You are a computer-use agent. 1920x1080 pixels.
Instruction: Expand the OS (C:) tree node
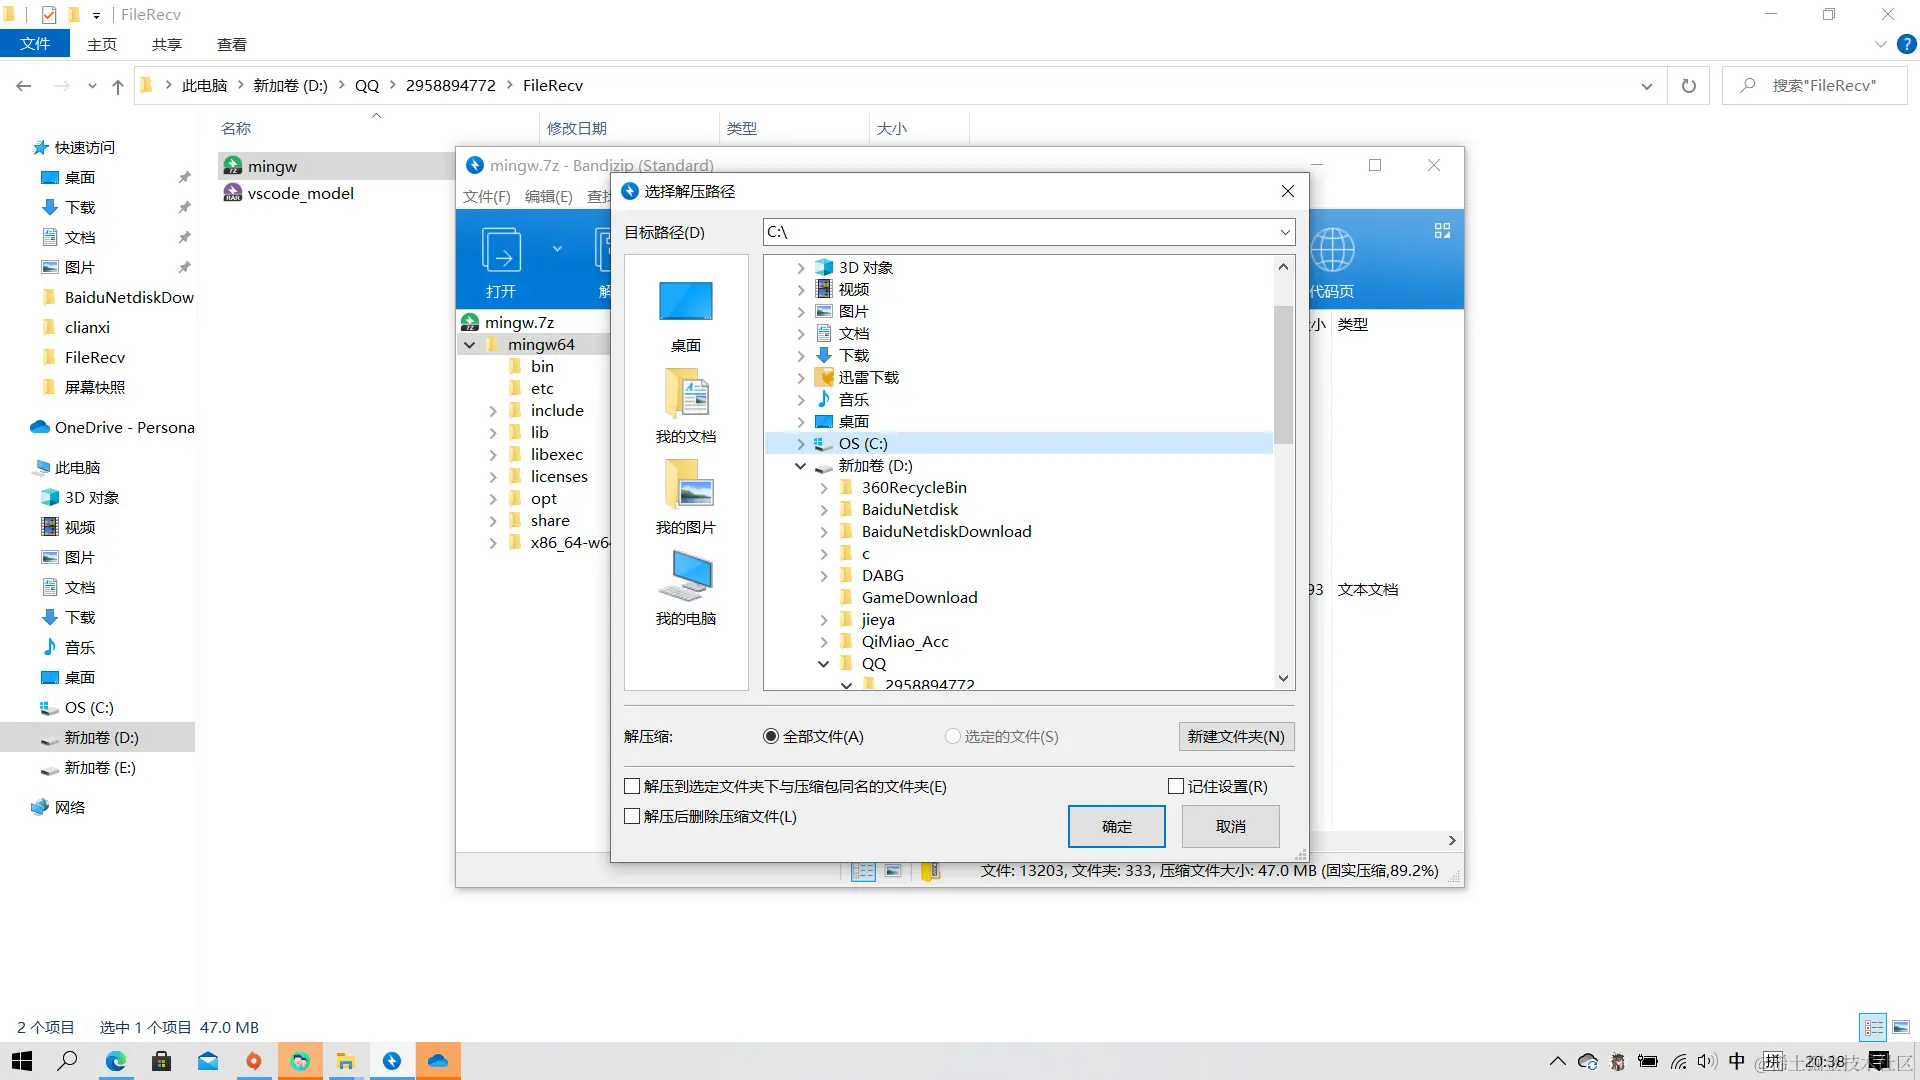801,444
